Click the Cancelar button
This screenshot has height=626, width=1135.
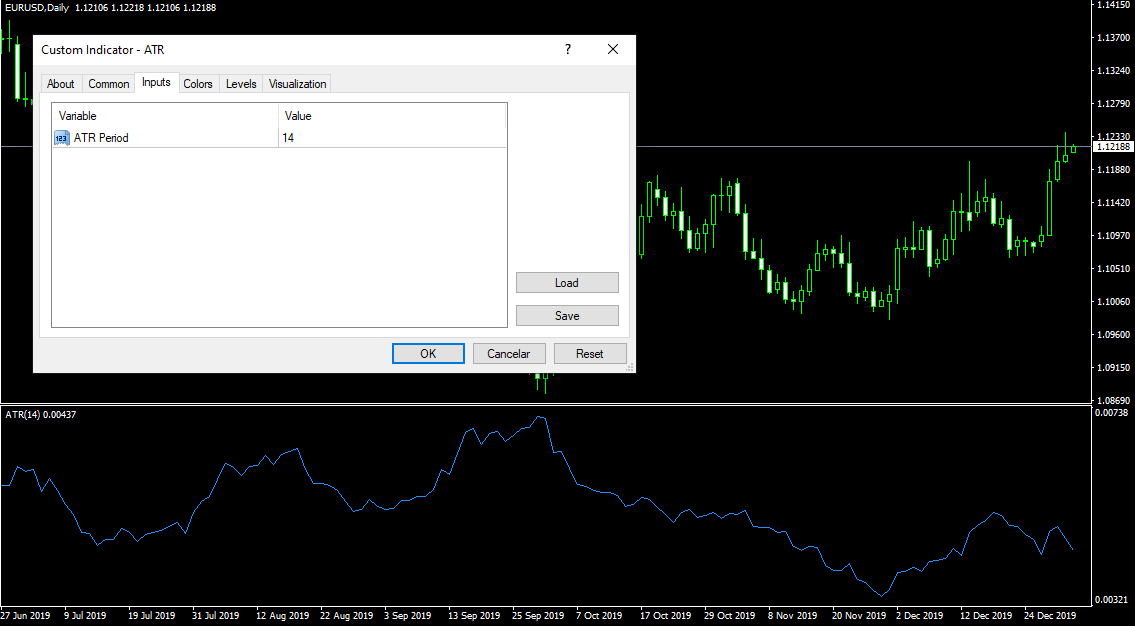509,354
